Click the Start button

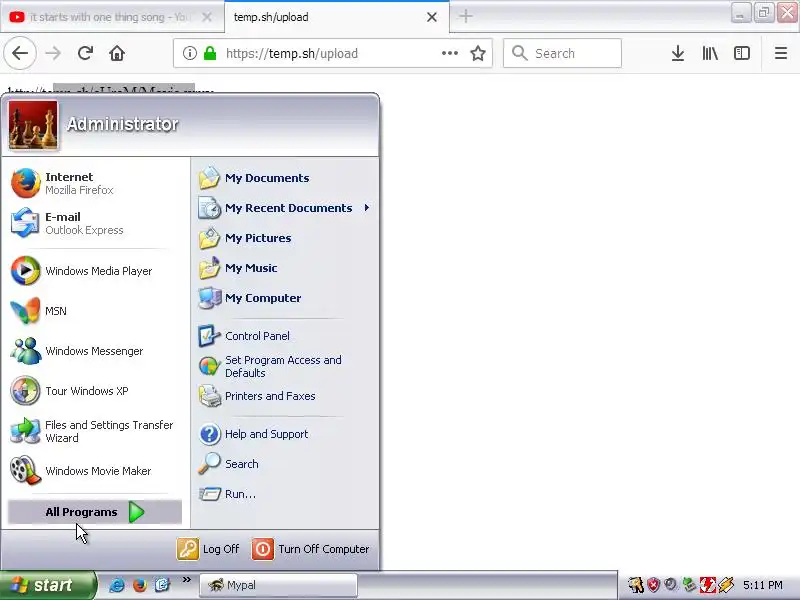[x=48, y=585]
